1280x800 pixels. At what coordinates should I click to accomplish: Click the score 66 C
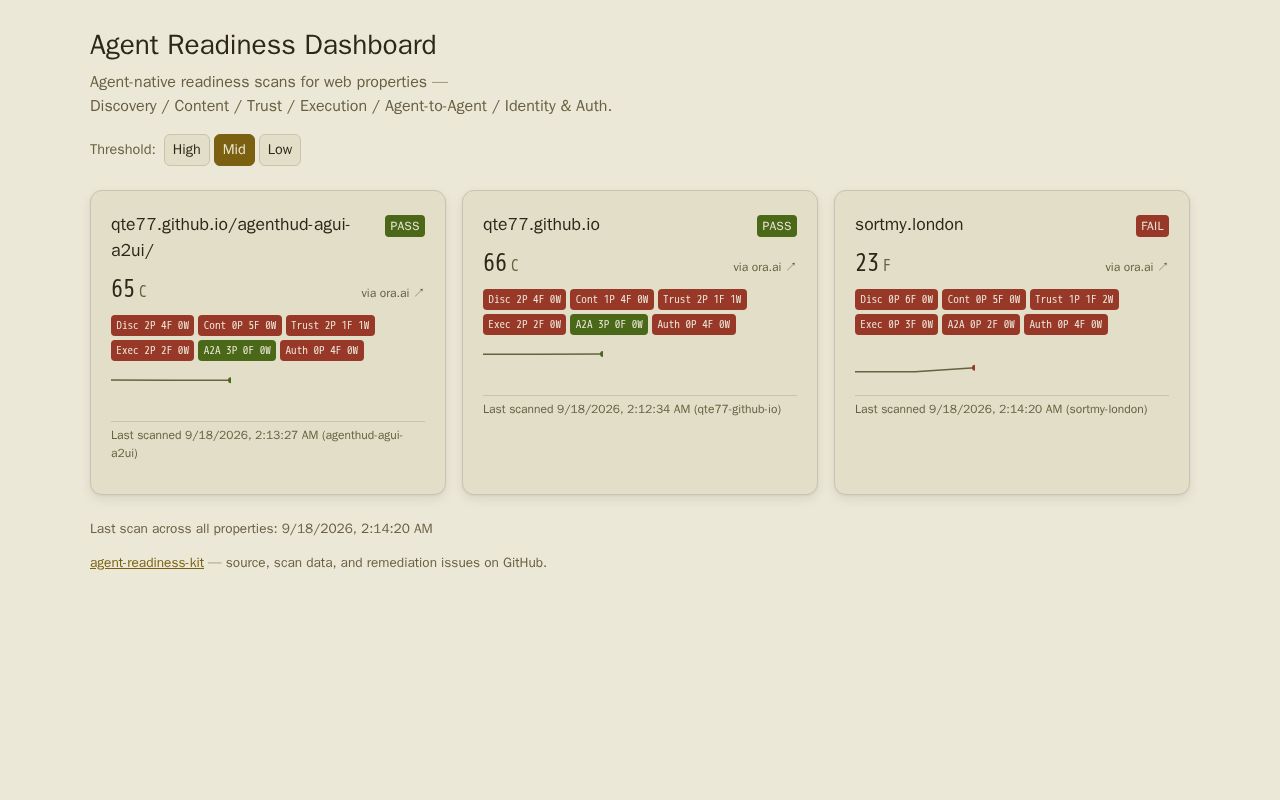pos(501,264)
